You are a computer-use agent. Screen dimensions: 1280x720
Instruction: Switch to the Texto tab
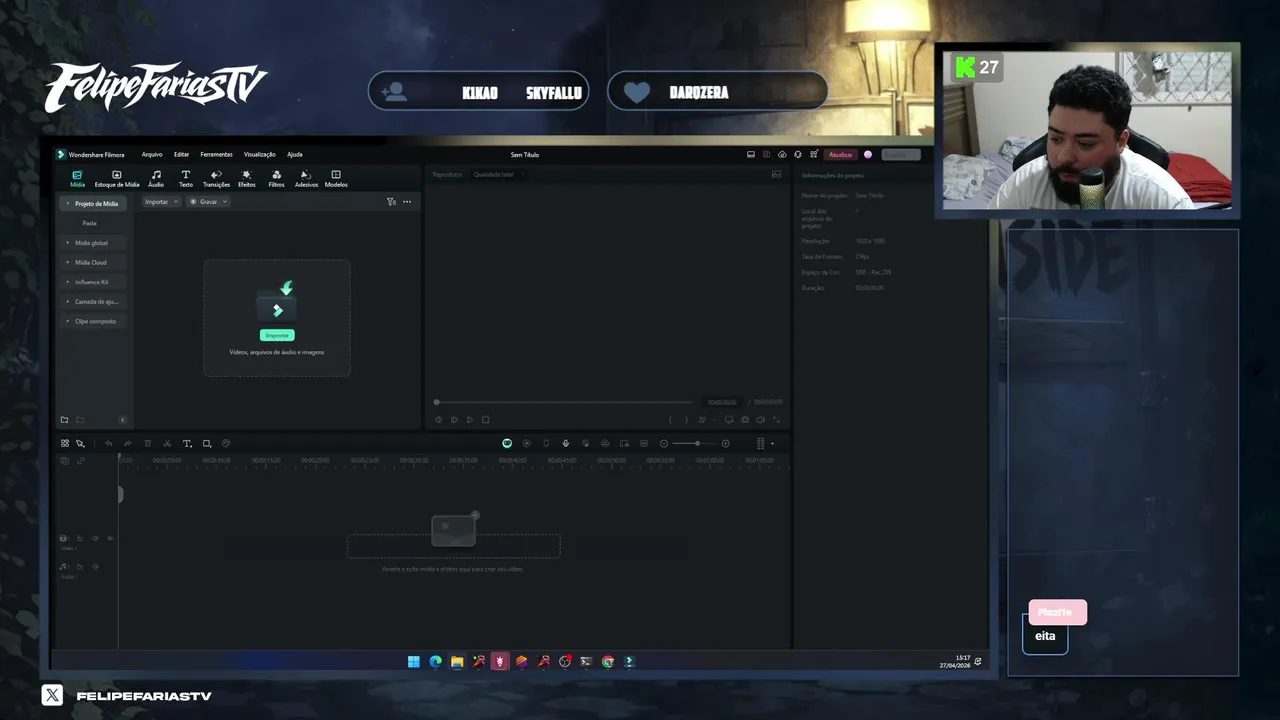click(x=186, y=179)
